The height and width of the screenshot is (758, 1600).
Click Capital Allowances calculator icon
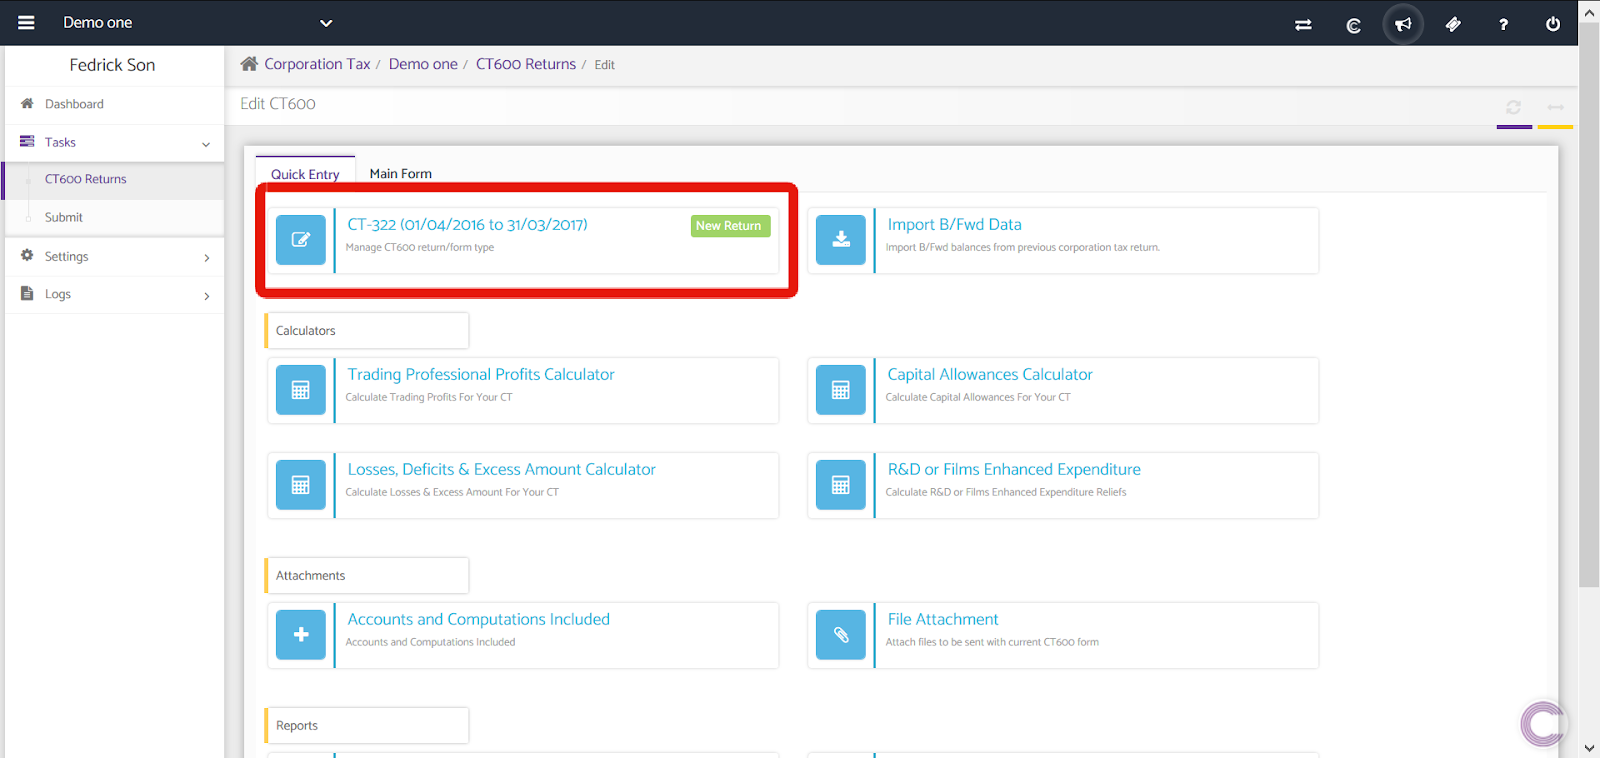click(x=841, y=390)
